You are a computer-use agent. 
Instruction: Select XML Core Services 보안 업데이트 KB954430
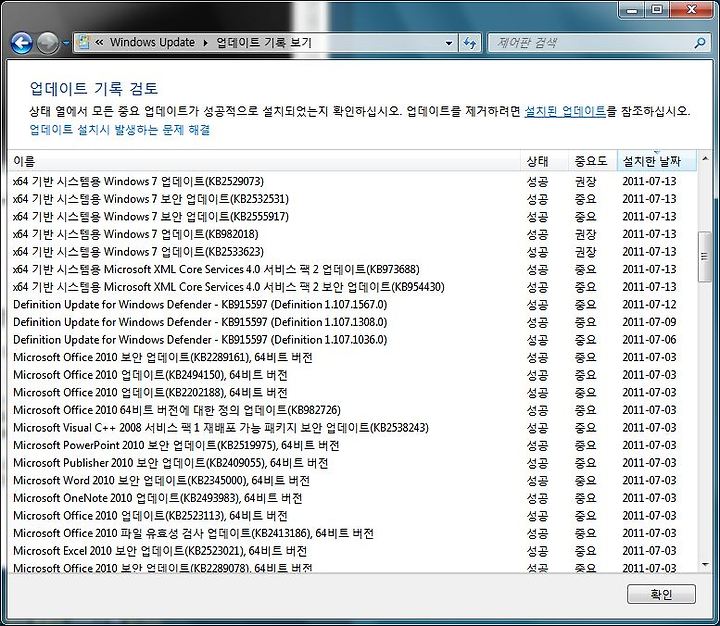click(x=351, y=287)
